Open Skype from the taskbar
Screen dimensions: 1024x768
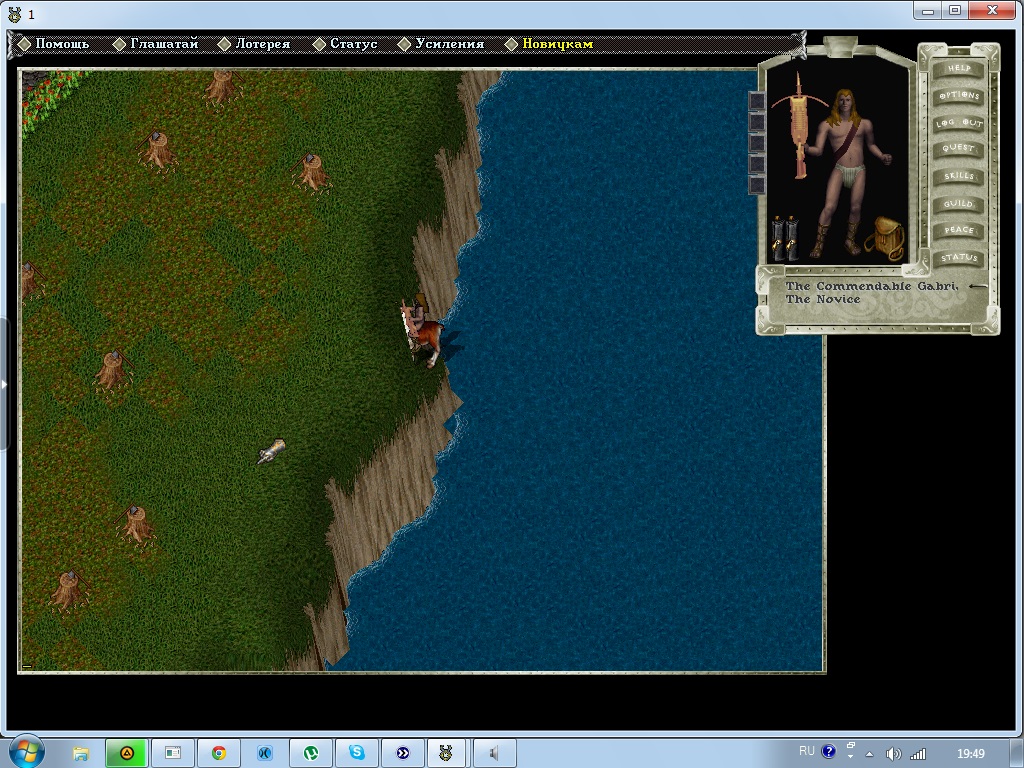click(357, 753)
